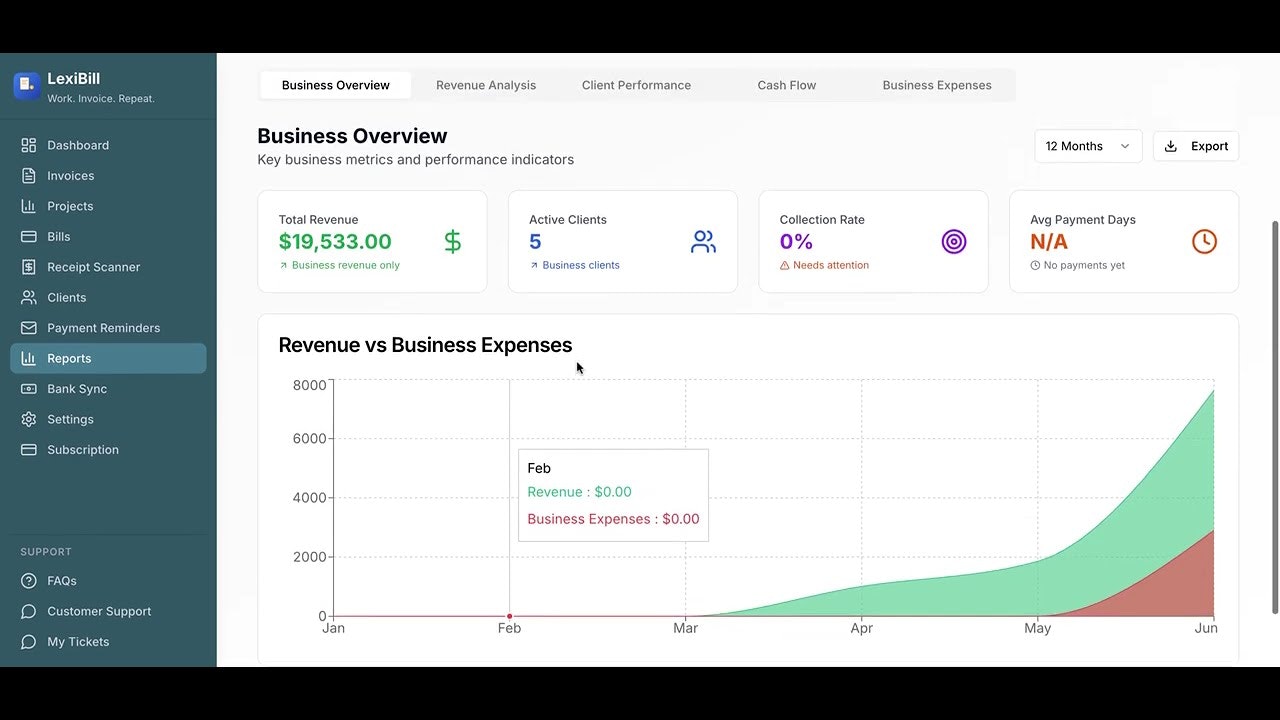Screen dimensions: 1280x720
Task: Click the FAQs question mark icon
Action: 29,581
